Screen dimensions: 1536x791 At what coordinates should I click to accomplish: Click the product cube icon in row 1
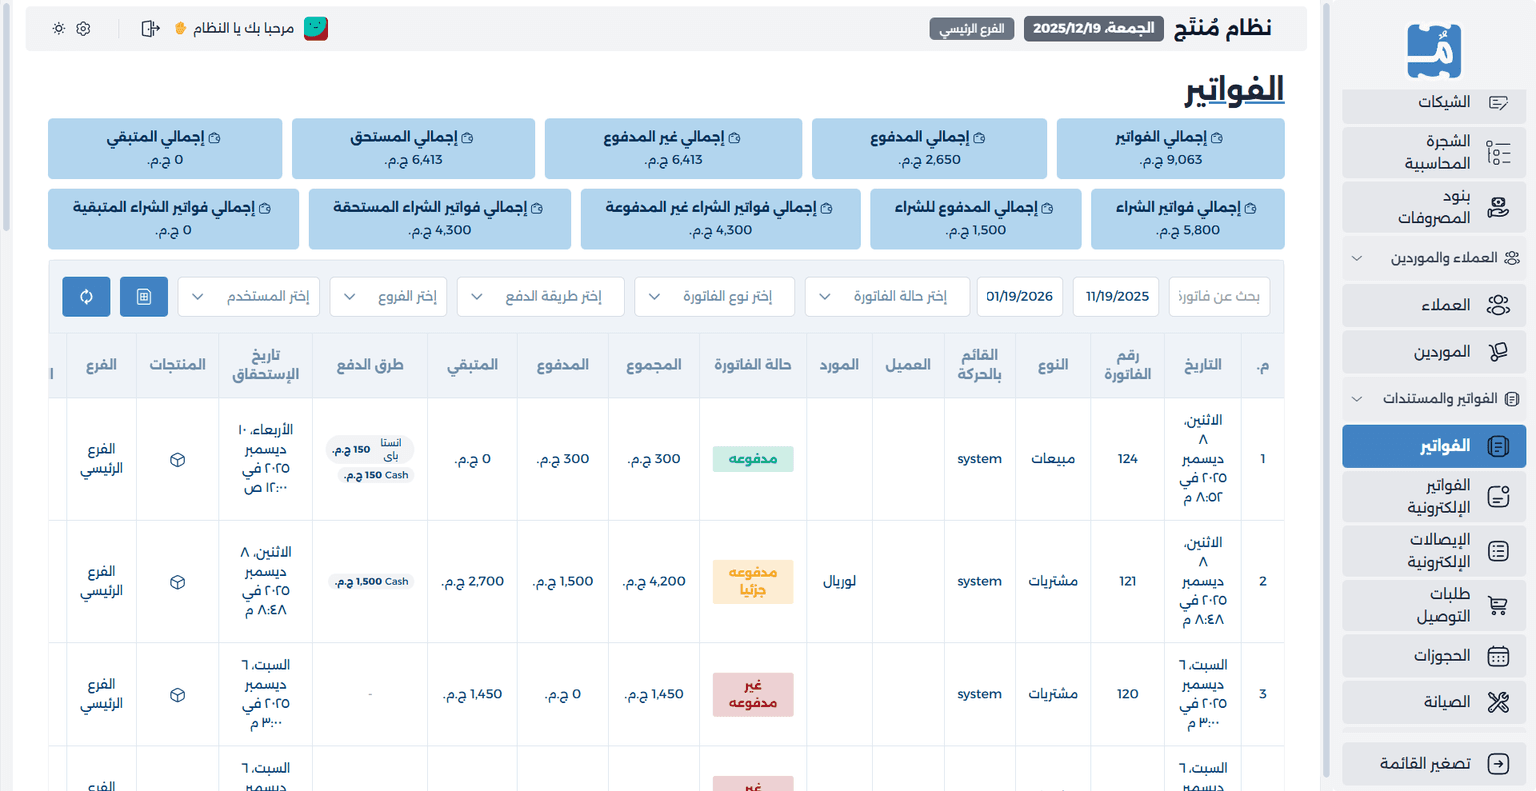click(177, 460)
